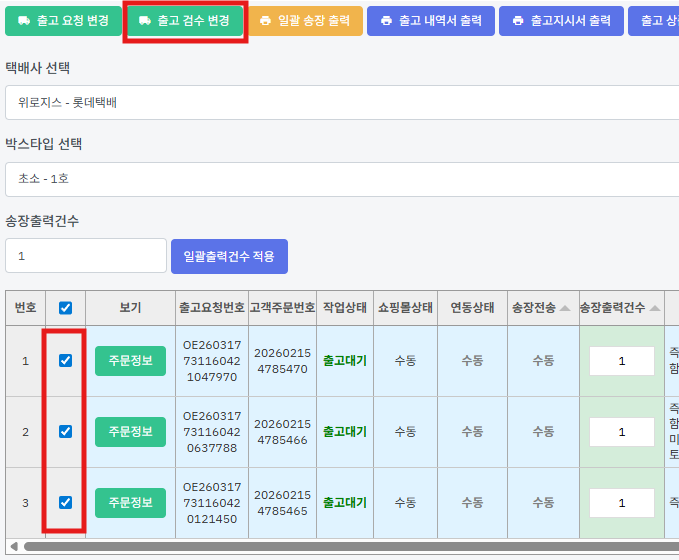Uncheck the row 3 checkbox

(x=66, y=502)
